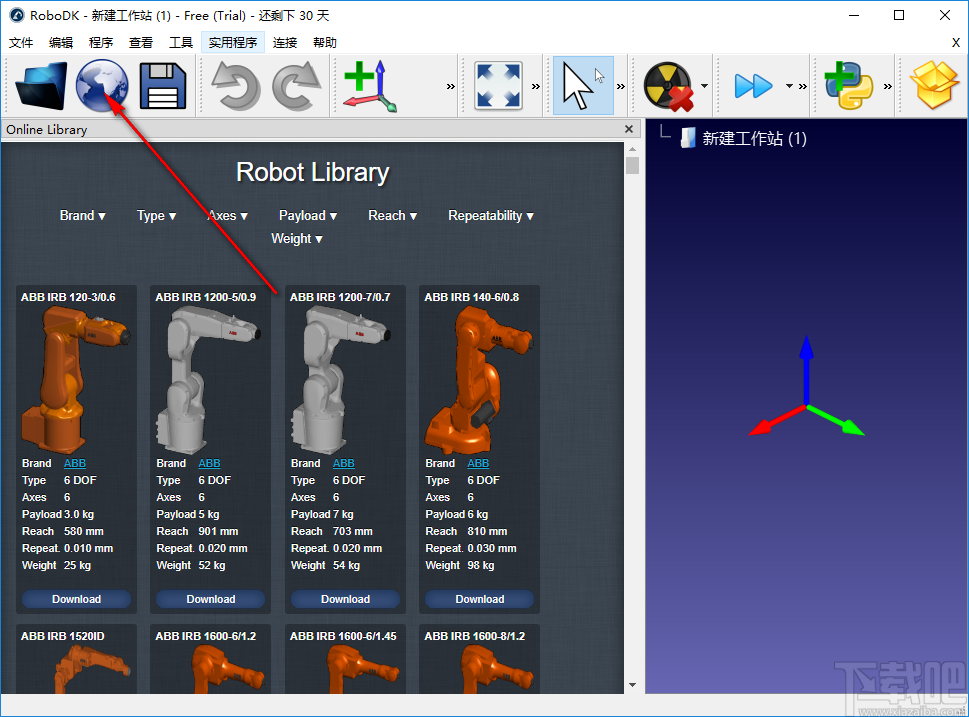Expand the Brand filter dropdown

[82, 215]
